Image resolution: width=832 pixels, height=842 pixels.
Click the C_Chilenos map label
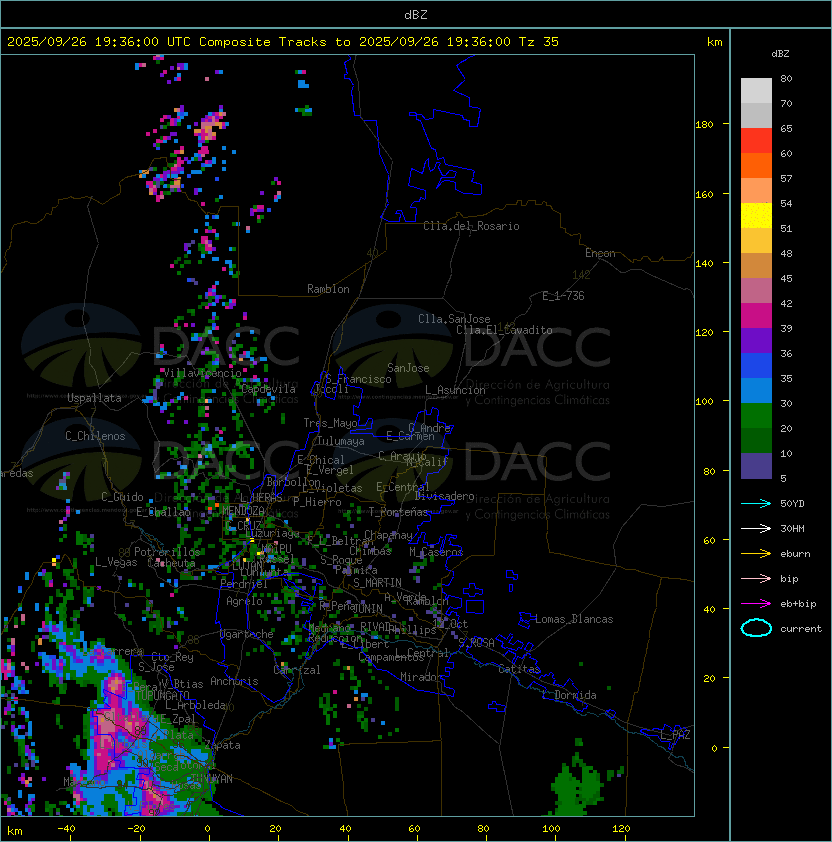point(95,436)
